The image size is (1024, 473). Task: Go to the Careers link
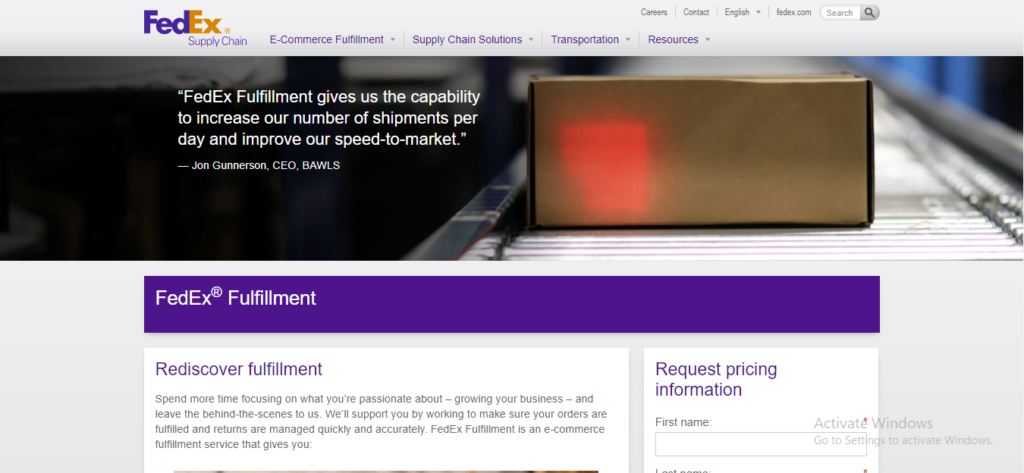click(x=654, y=12)
